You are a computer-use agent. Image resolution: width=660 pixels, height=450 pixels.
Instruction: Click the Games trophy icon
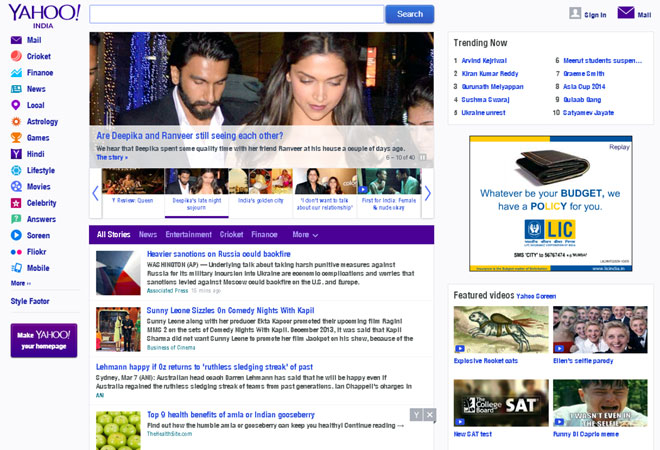16,138
